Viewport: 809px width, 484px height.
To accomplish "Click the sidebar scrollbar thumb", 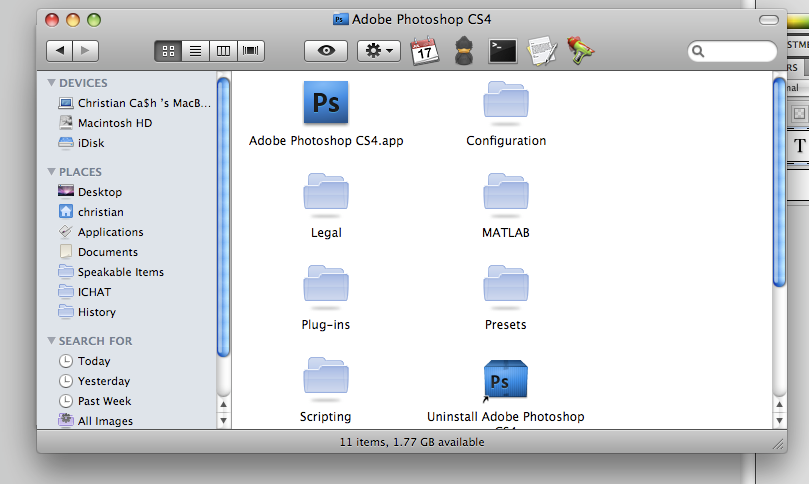I will pyautogui.click(x=223, y=217).
